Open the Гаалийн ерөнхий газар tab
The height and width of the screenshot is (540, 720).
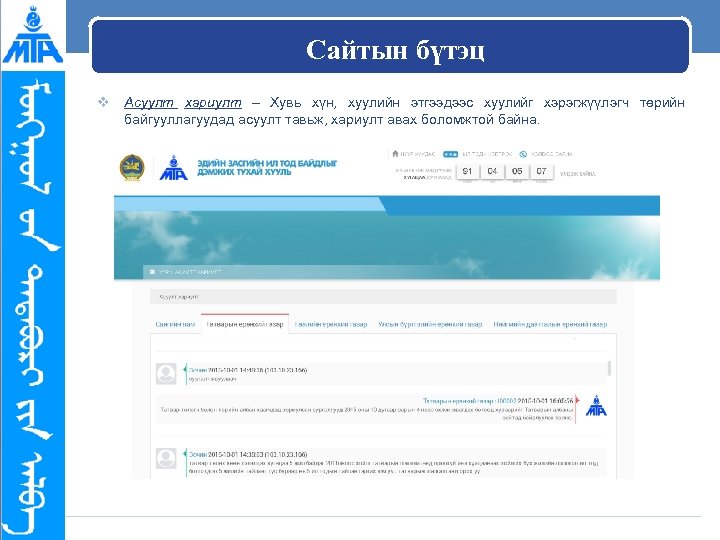point(331,324)
